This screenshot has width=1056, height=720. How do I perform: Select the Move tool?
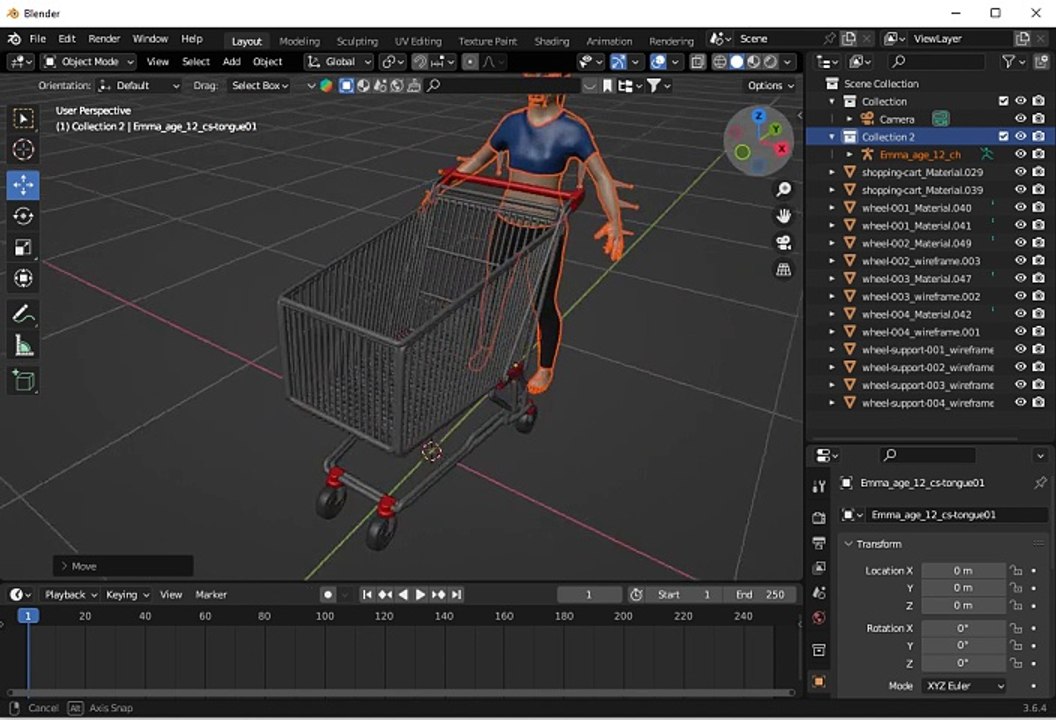(x=24, y=185)
